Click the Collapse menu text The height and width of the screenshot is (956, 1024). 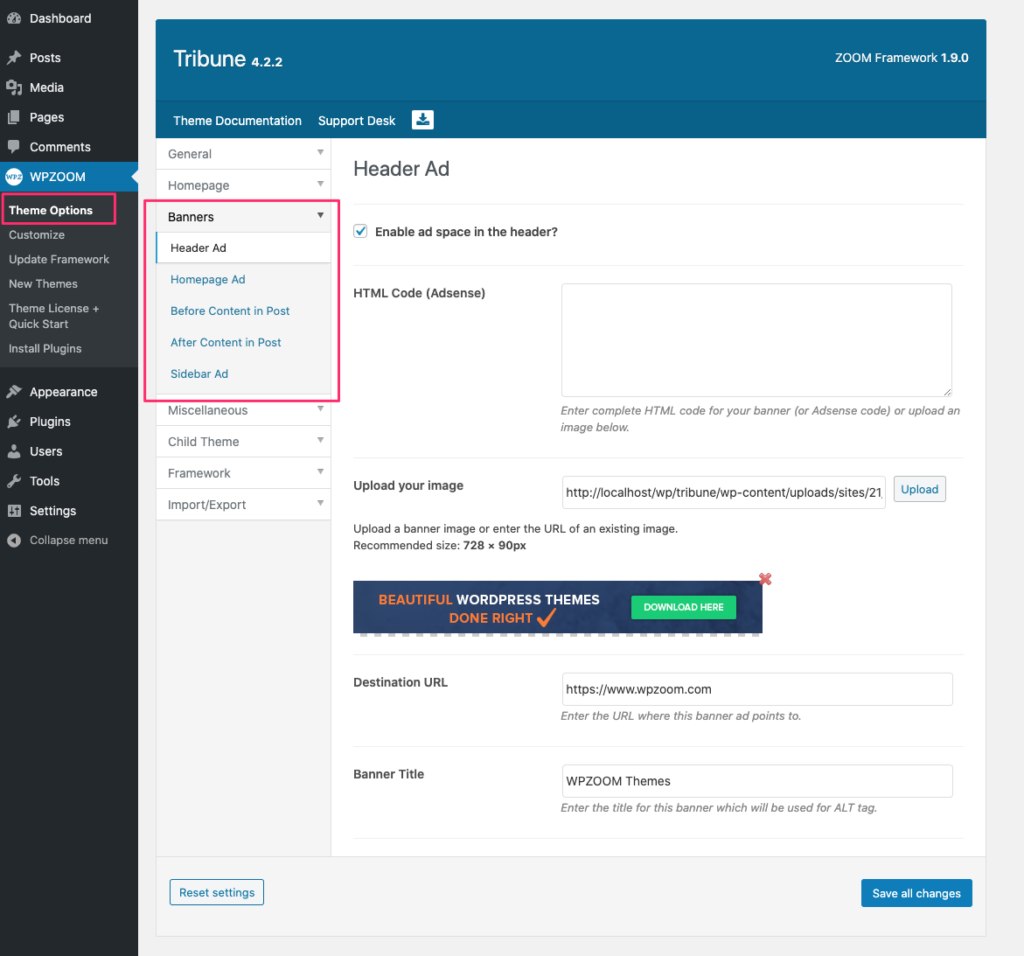coord(69,540)
